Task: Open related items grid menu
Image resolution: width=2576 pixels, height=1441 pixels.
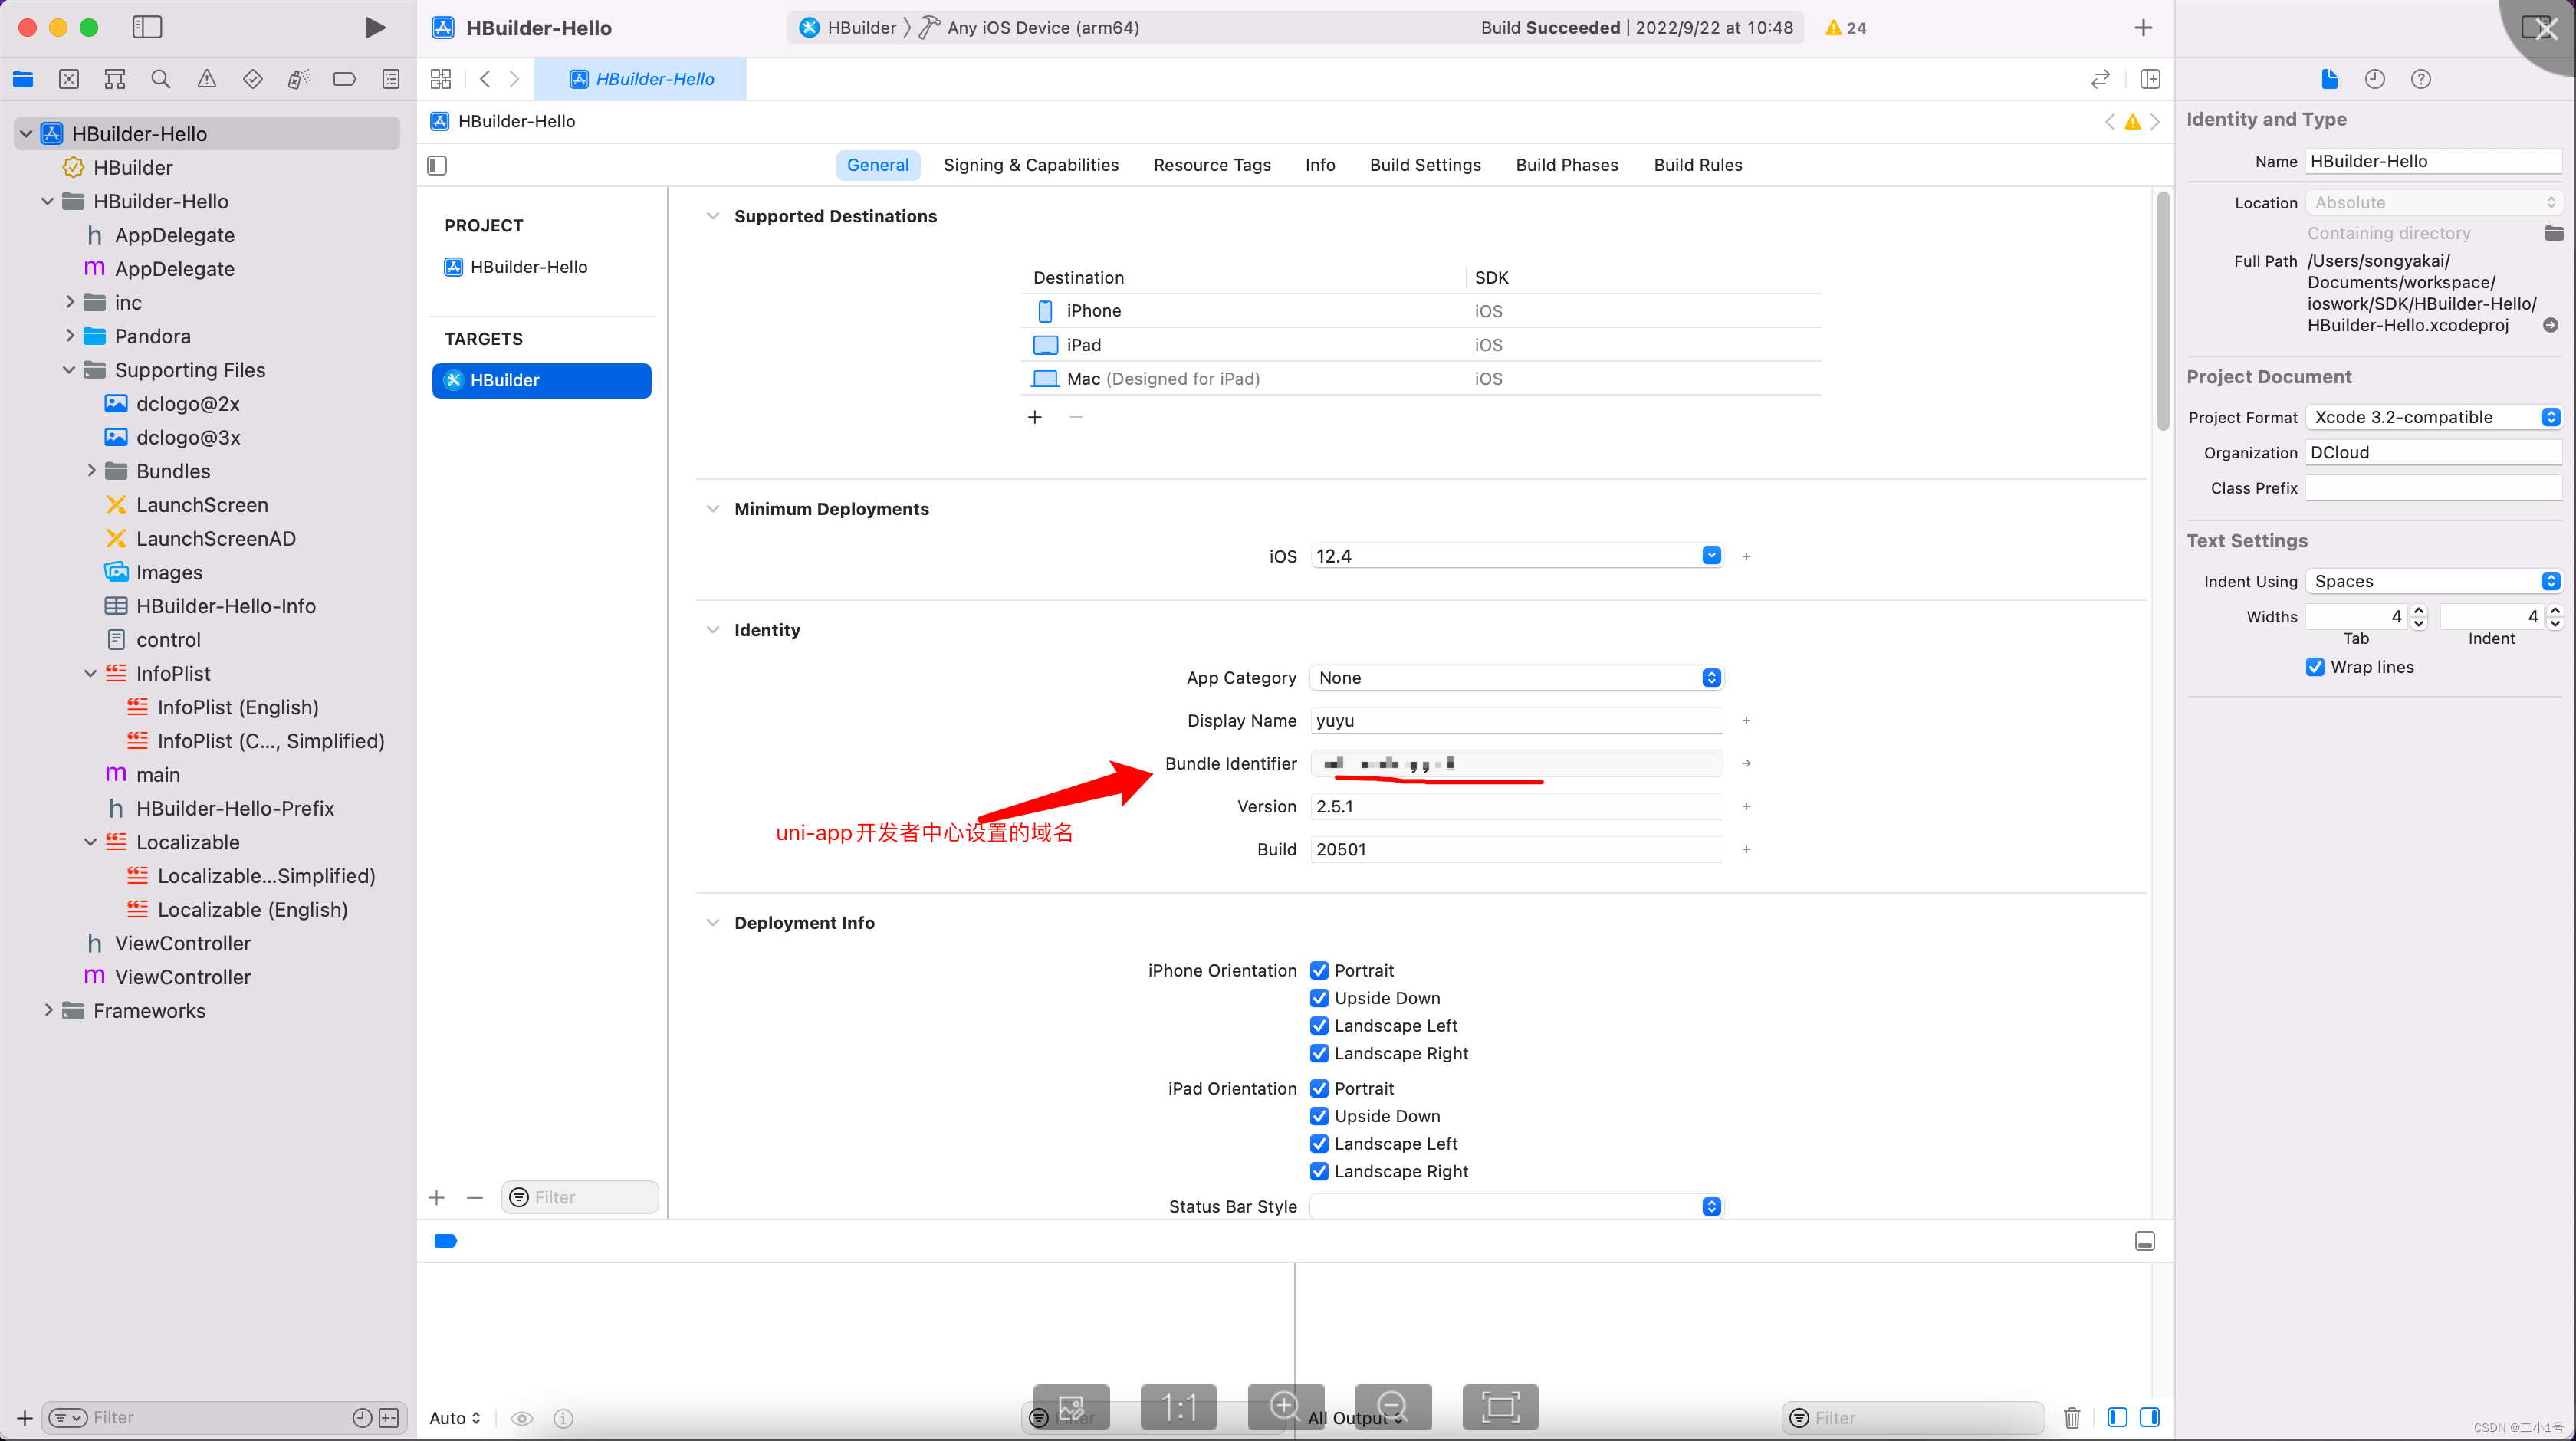Action: [441, 79]
